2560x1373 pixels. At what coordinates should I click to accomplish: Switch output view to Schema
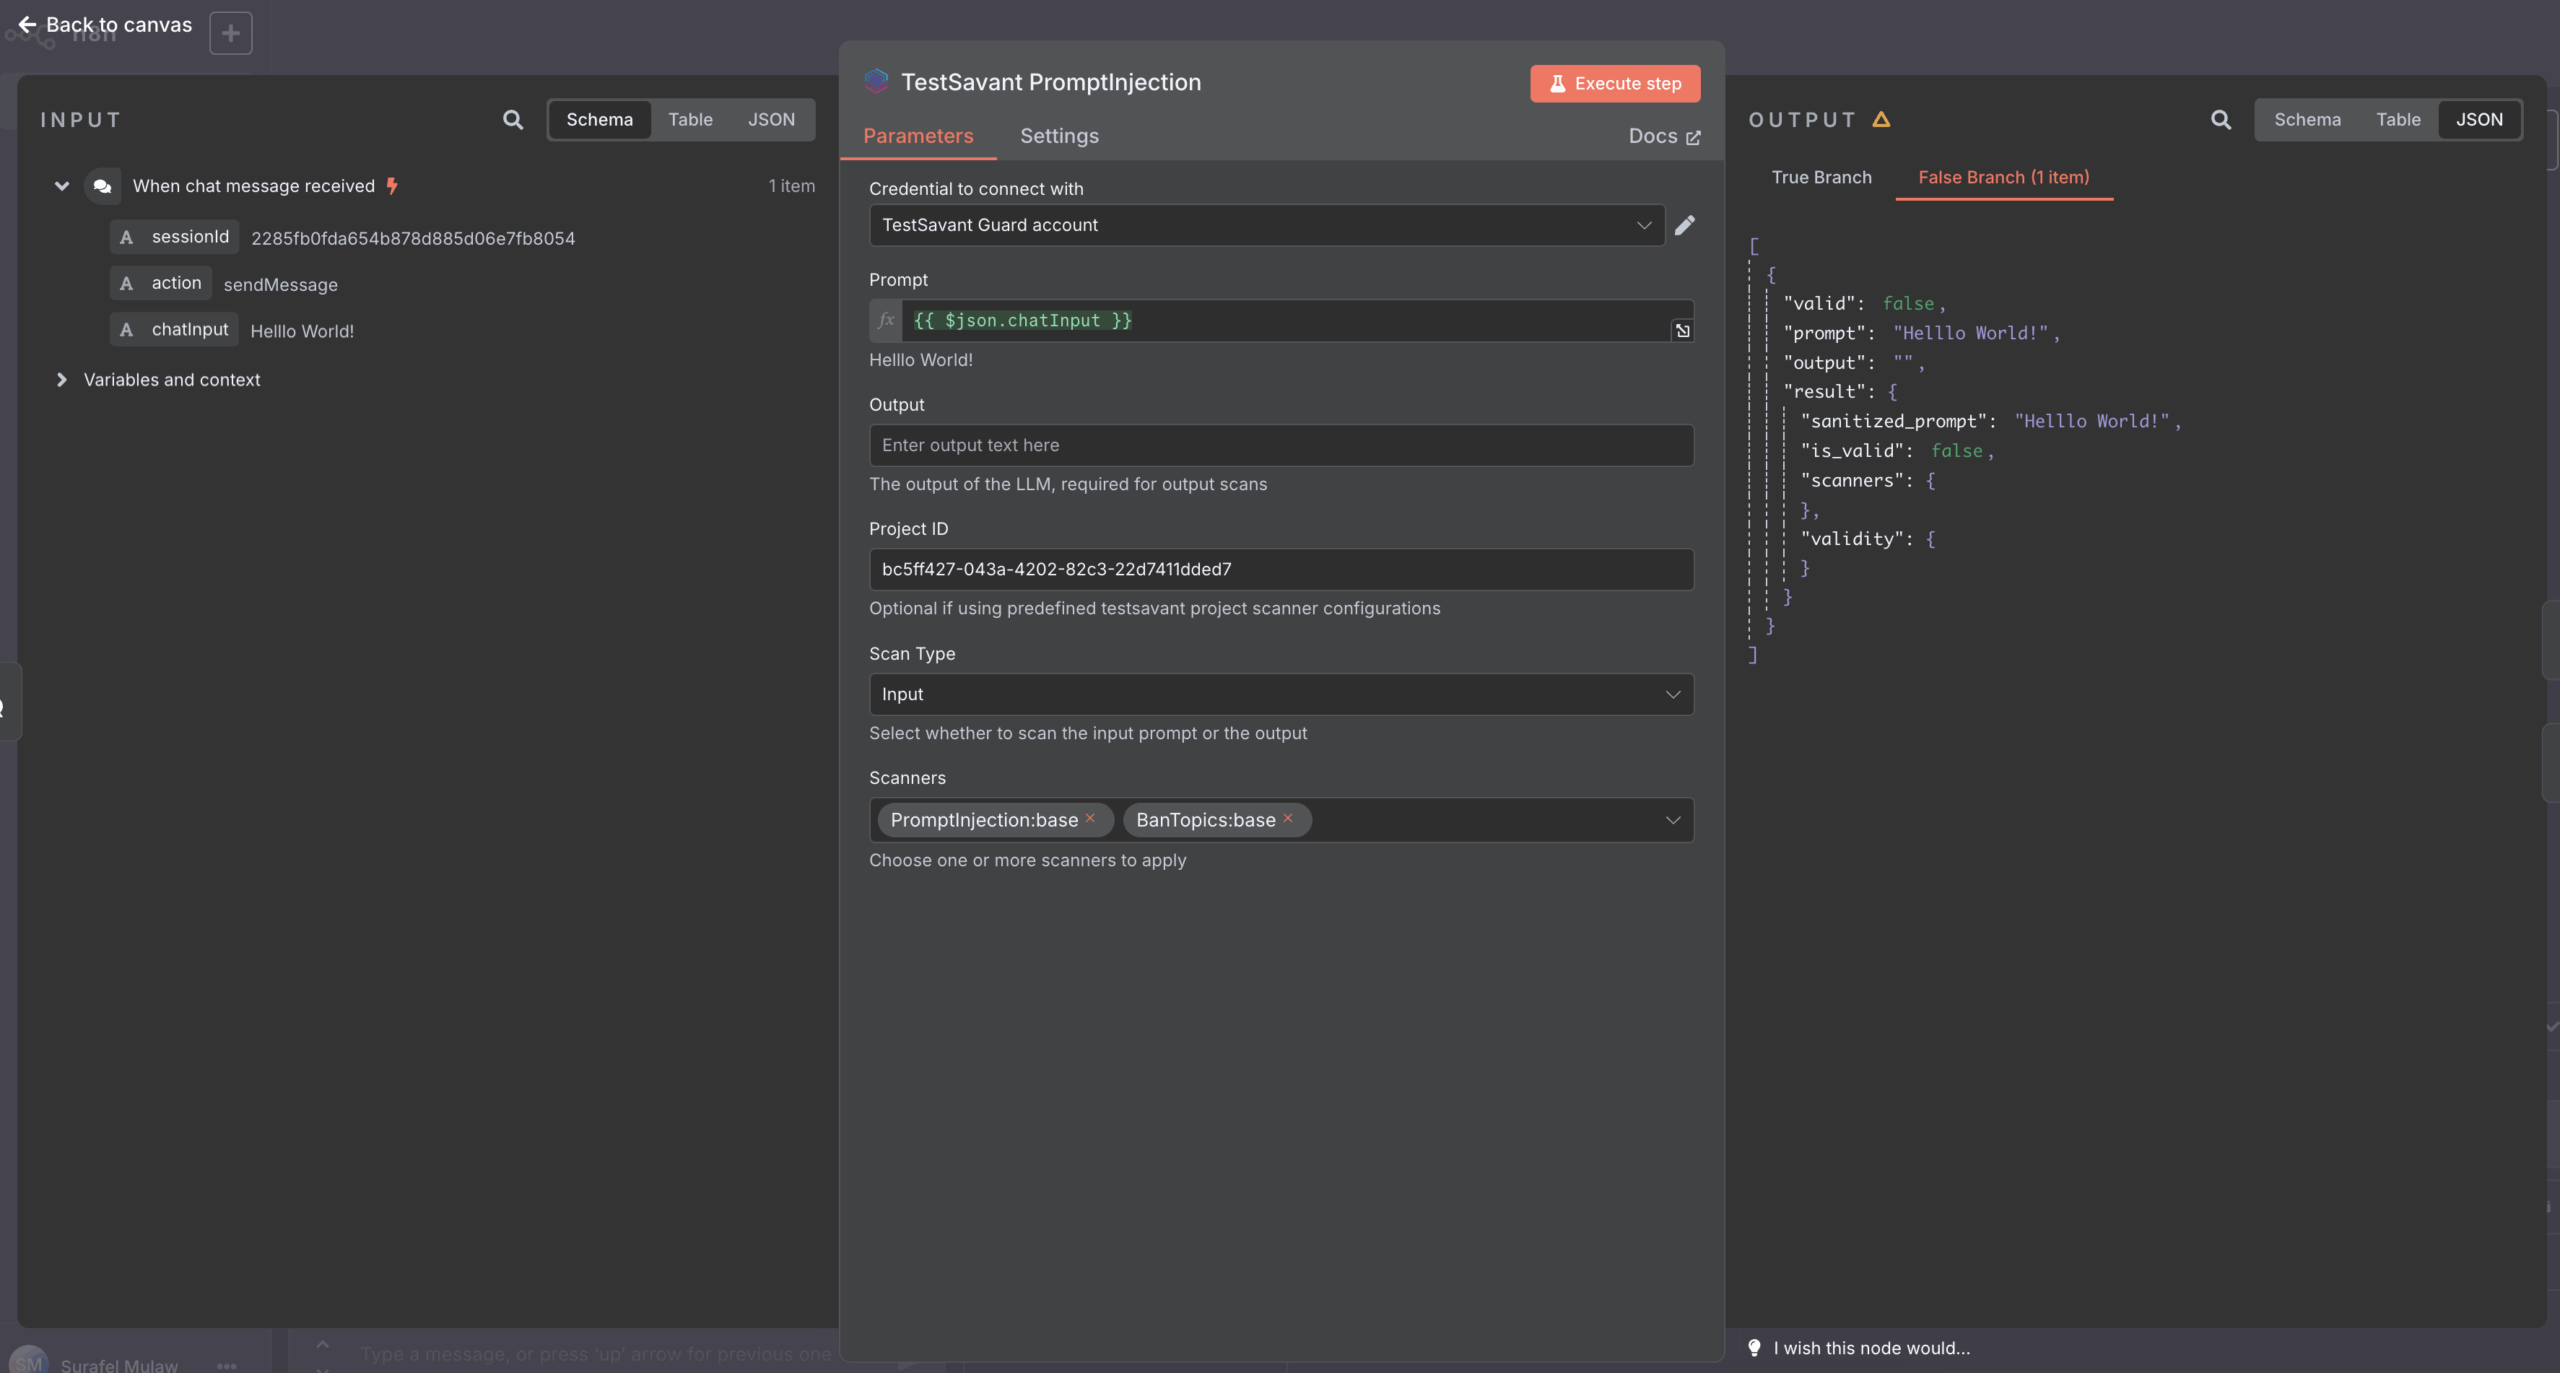pyautogui.click(x=2307, y=120)
